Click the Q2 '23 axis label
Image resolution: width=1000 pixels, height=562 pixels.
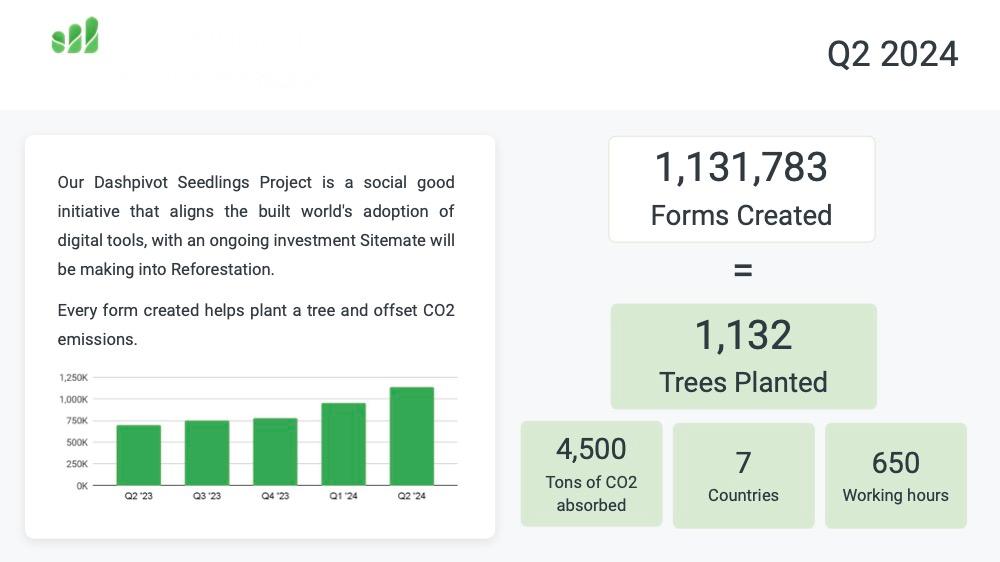138,496
